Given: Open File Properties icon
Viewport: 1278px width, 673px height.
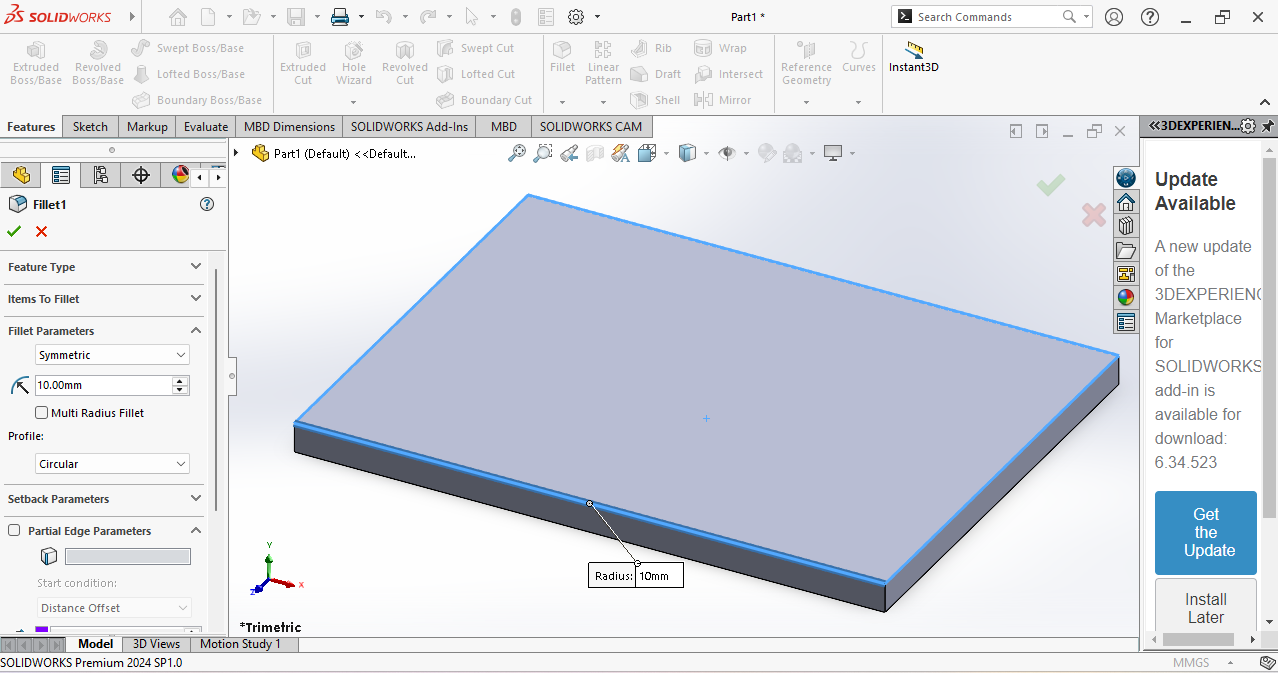Looking at the screenshot, I should click(x=545, y=17).
